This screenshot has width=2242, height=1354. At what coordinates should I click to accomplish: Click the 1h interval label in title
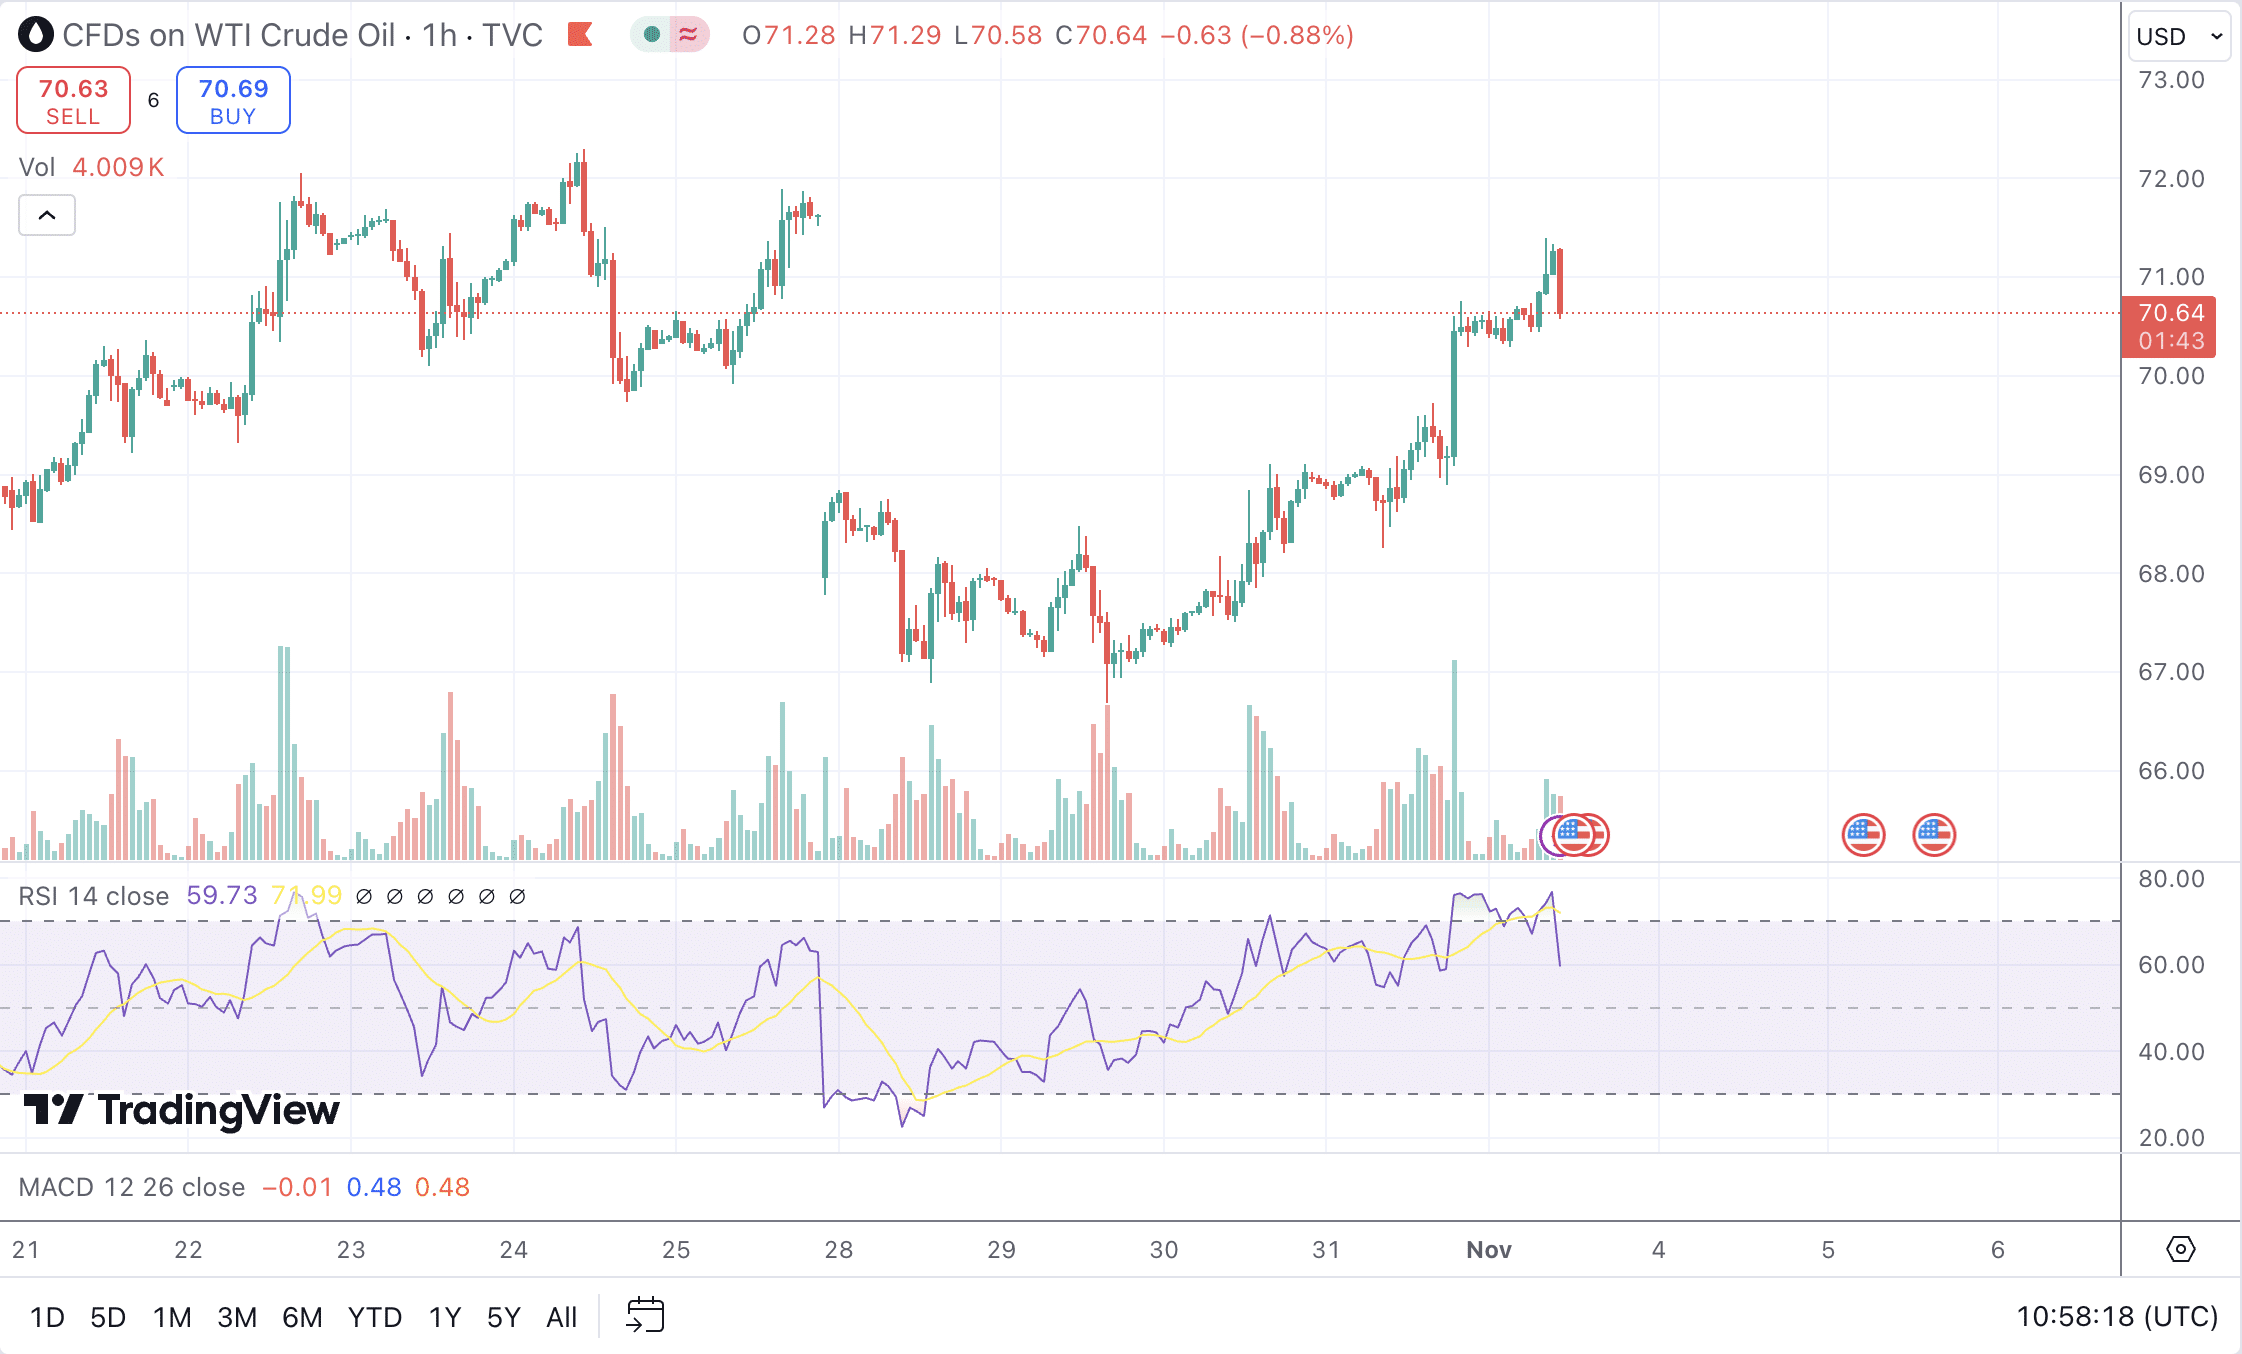click(x=440, y=35)
